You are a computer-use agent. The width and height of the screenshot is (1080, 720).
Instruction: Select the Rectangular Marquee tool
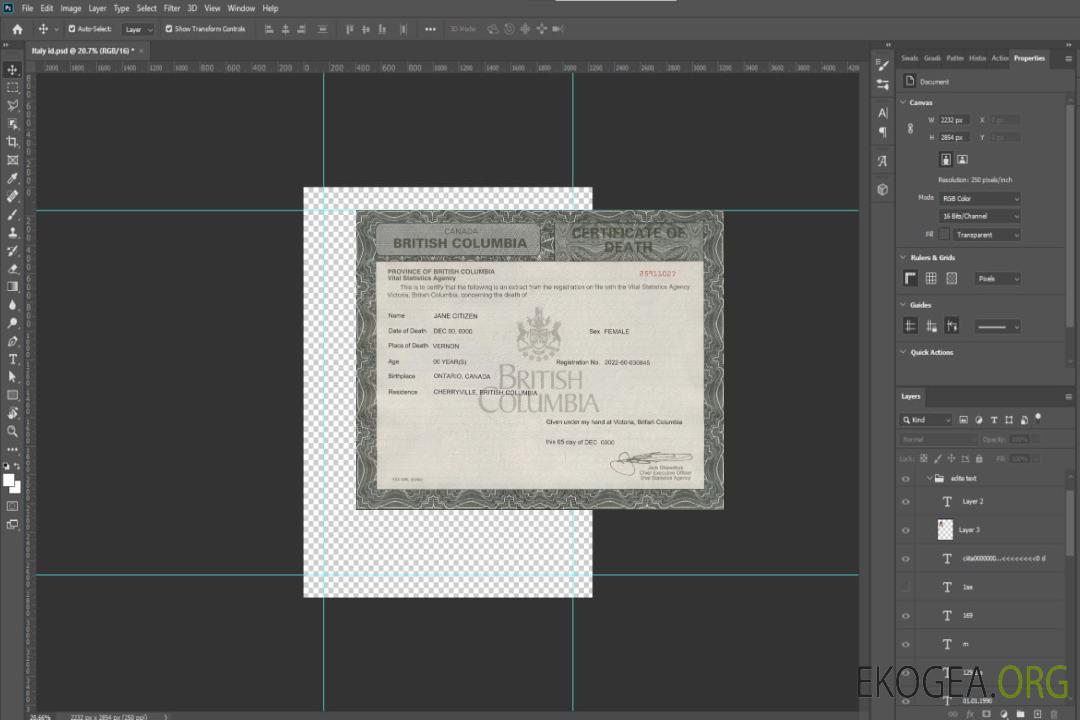pyautogui.click(x=12, y=88)
